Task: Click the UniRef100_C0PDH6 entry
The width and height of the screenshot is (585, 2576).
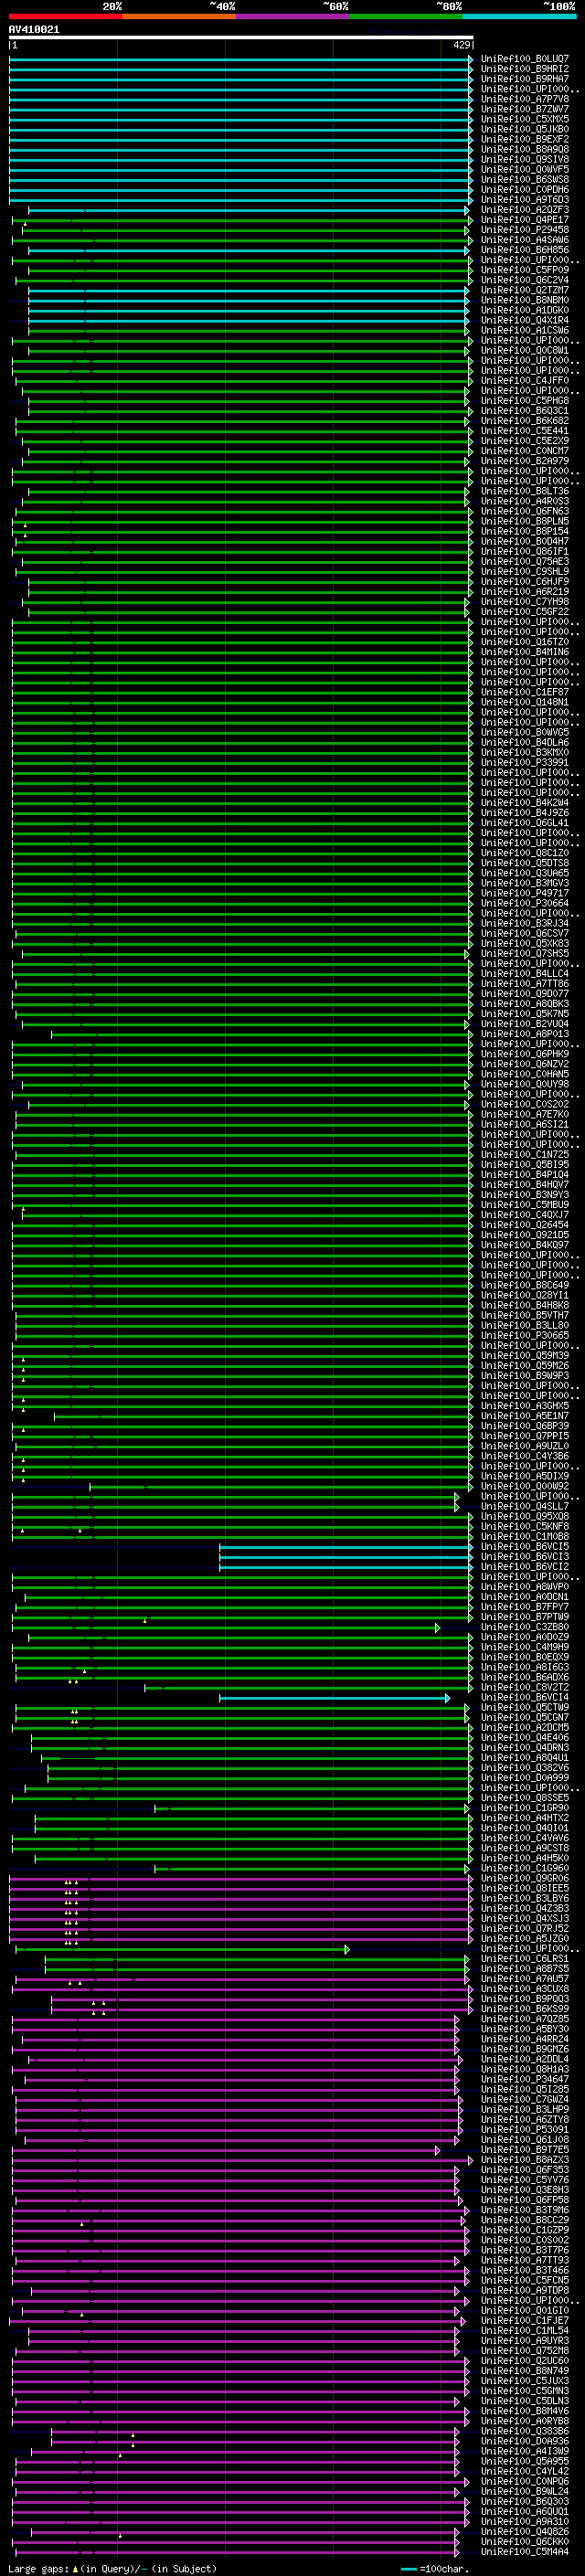Action: (525, 190)
